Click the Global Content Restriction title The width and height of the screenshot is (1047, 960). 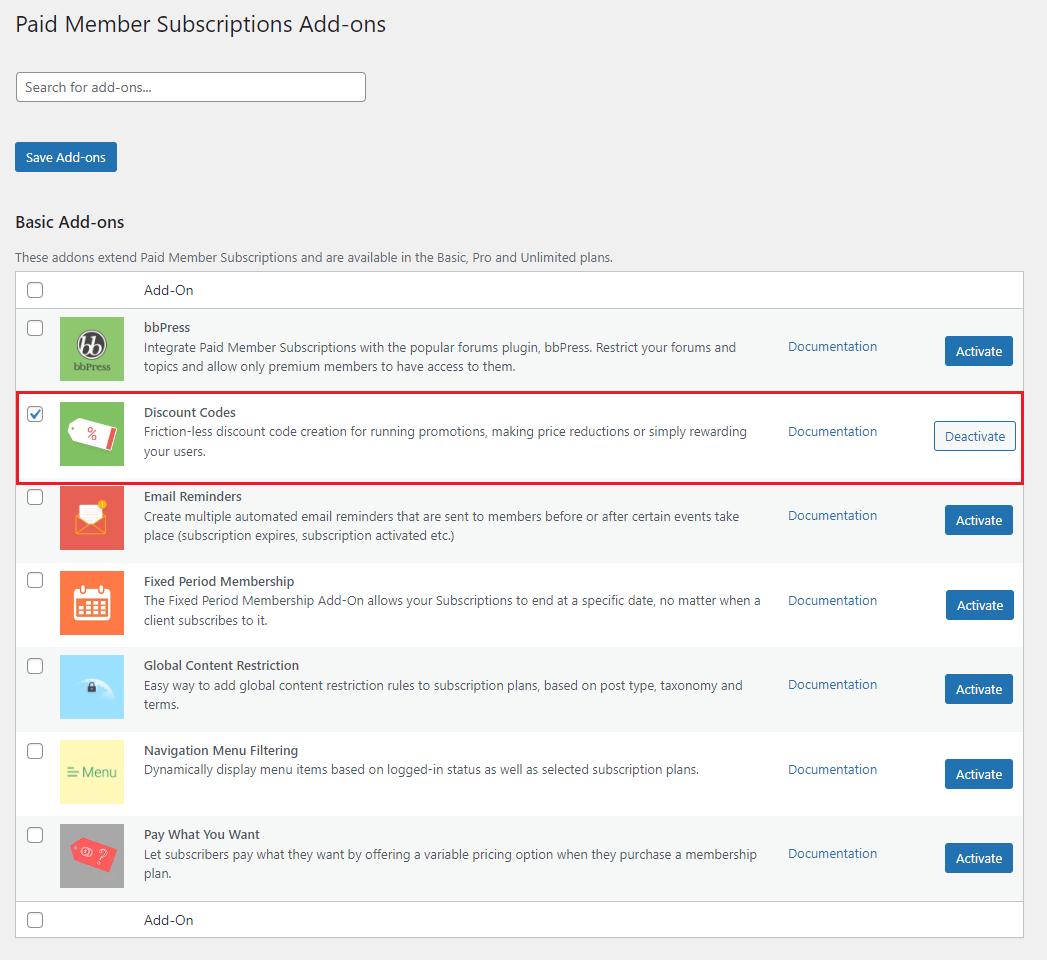point(221,665)
